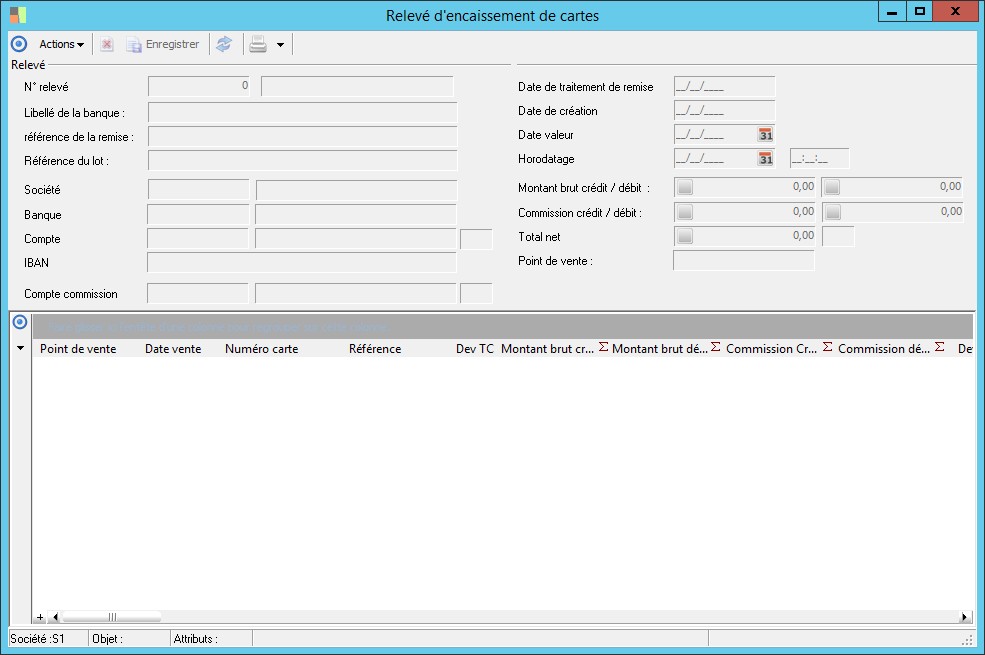Click the refresh arrows icon in toolbar

(224, 44)
